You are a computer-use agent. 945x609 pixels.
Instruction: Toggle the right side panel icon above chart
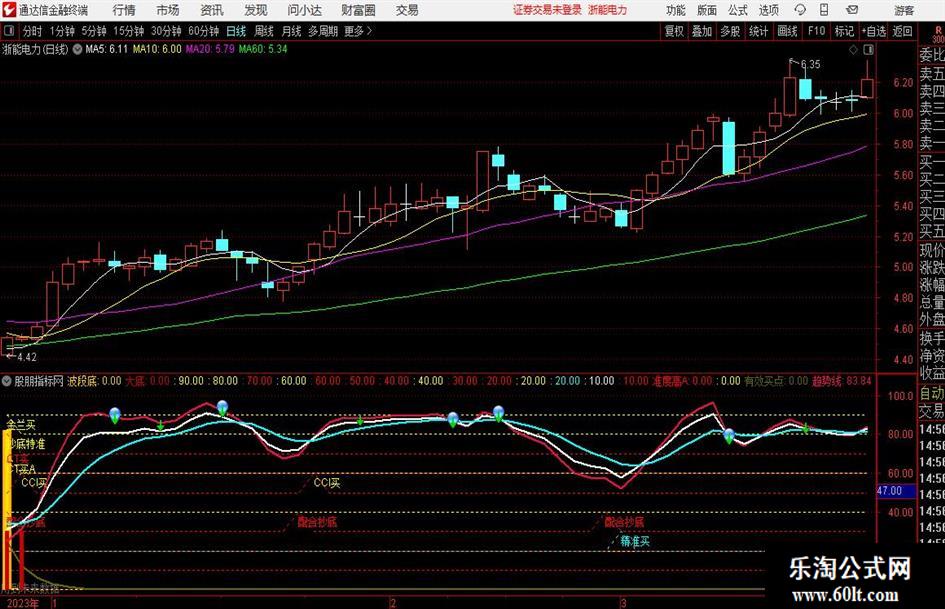click(868, 50)
